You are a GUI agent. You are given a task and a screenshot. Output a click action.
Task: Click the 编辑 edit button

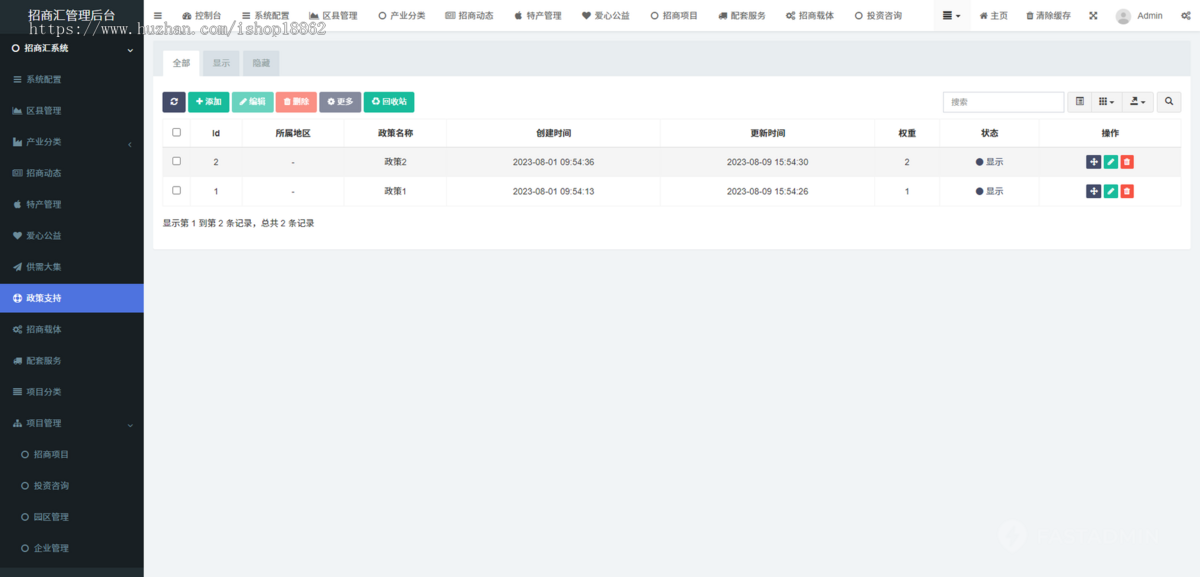(252, 102)
